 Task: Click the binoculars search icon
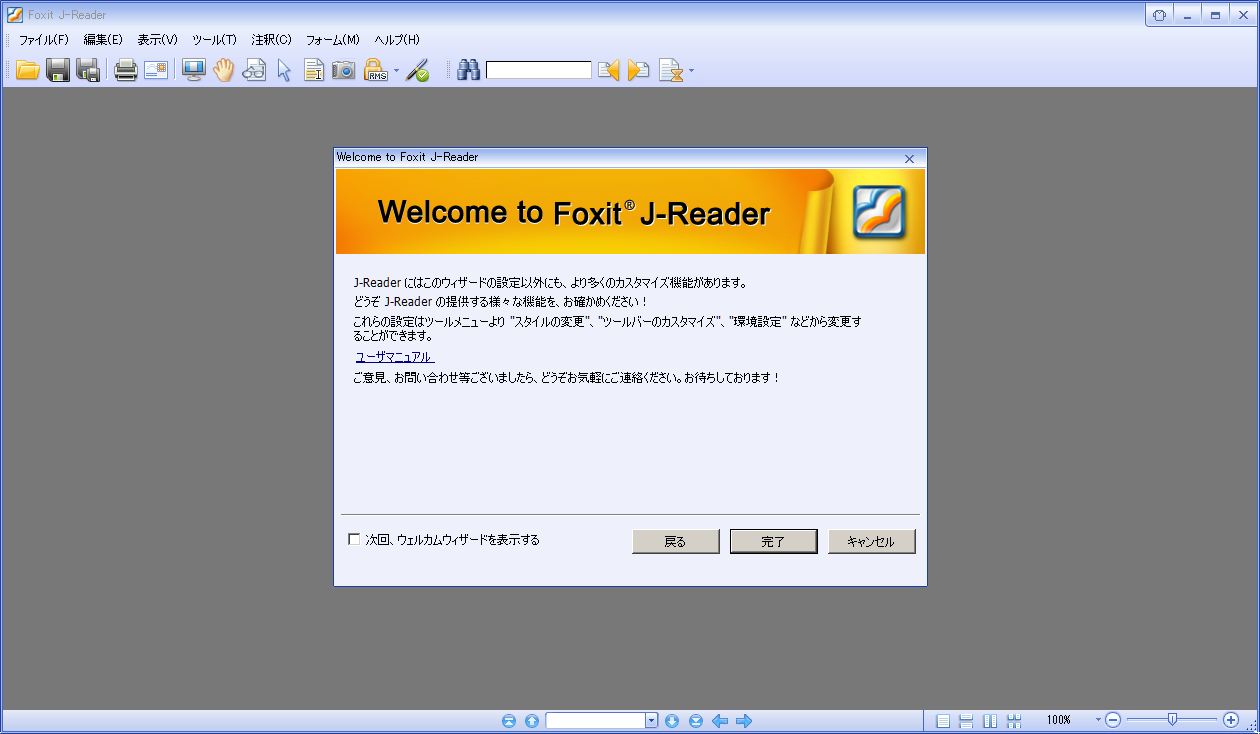(468, 70)
